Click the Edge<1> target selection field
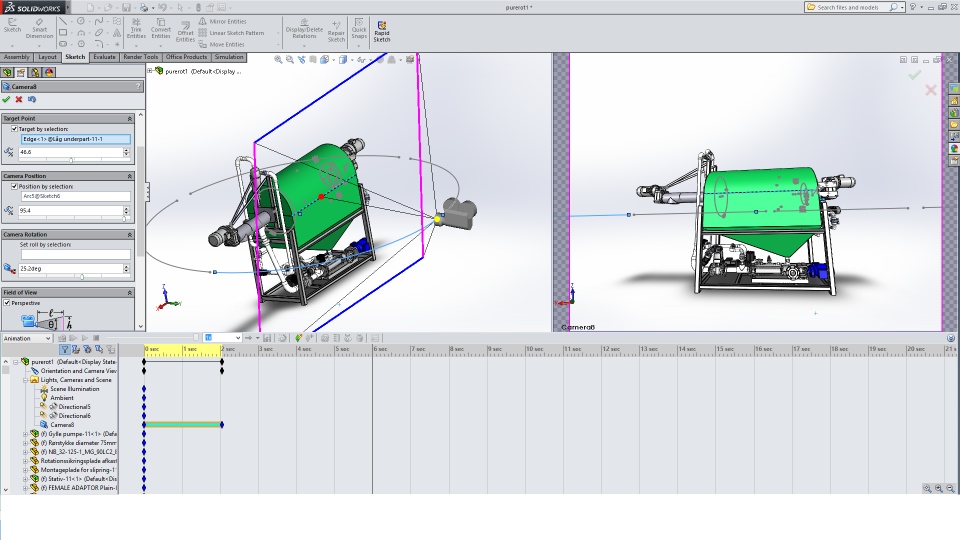960x540 pixels. click(x=76, y=139)
